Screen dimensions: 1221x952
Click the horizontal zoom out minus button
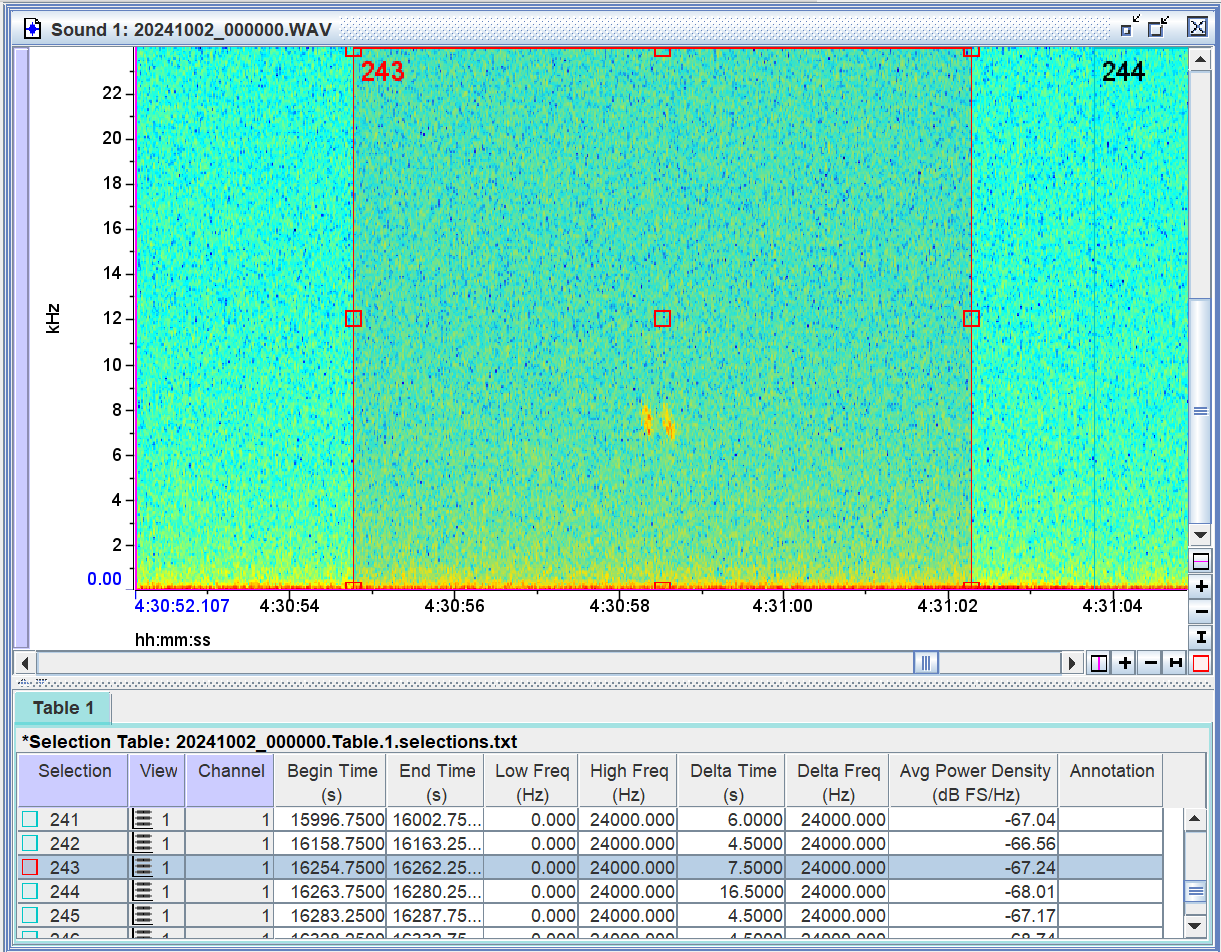click(1150, 663)
